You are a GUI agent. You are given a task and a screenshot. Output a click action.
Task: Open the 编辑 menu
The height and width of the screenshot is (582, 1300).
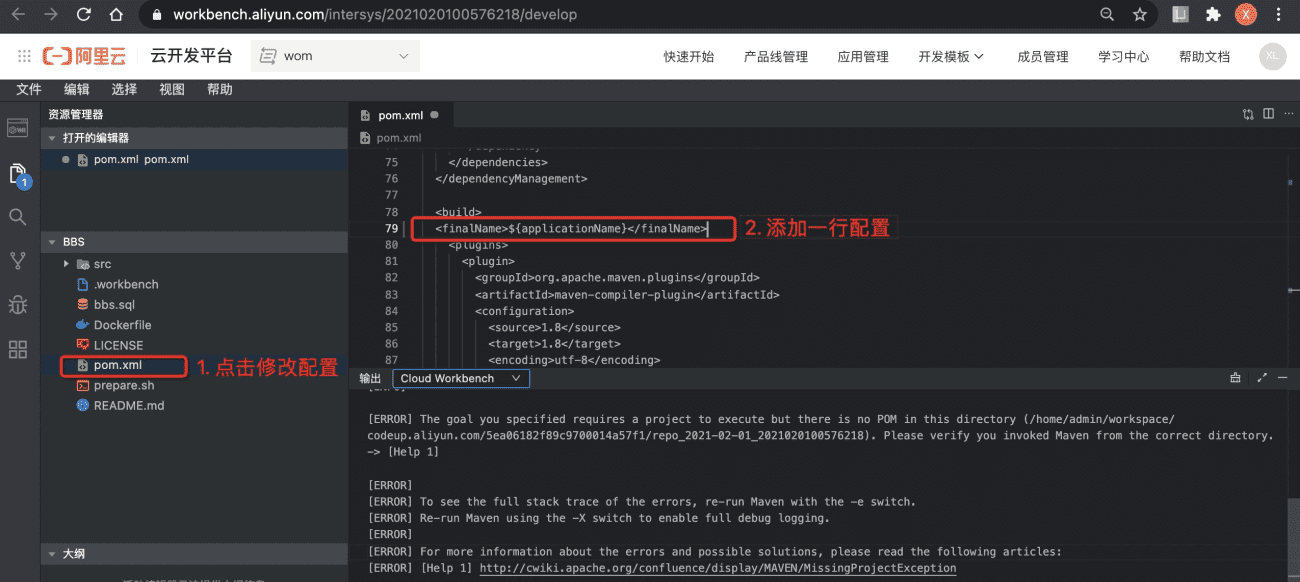click(77, 89)
